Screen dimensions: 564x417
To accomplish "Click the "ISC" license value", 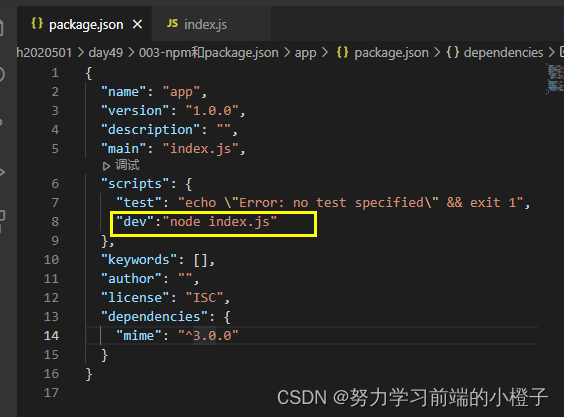I will 204,298.
